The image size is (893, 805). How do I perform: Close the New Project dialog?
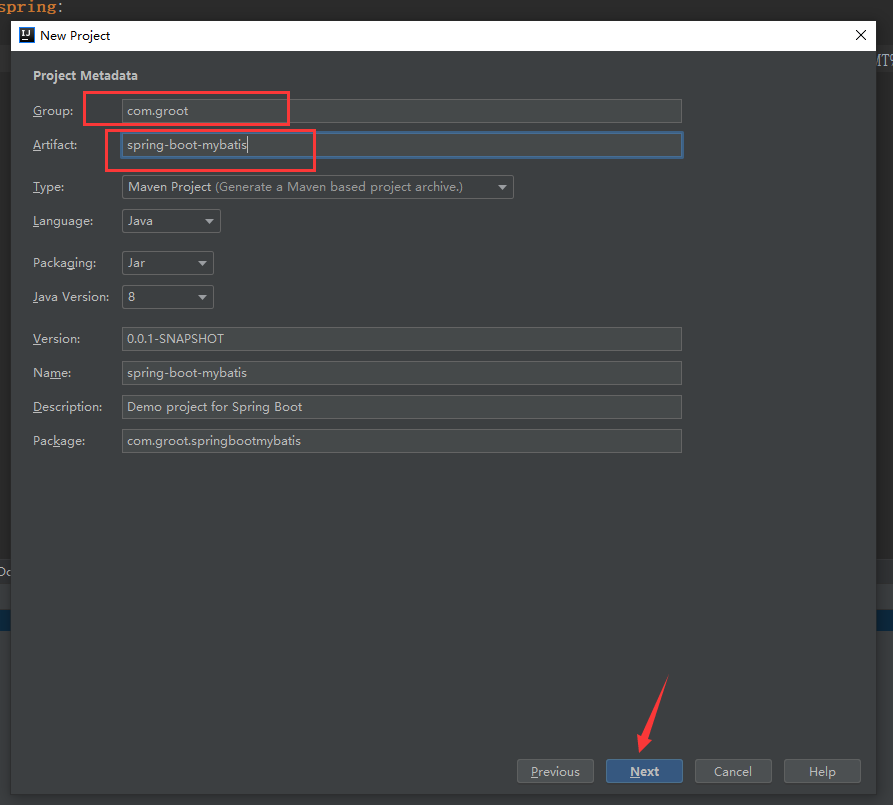[x=861, y=35]
